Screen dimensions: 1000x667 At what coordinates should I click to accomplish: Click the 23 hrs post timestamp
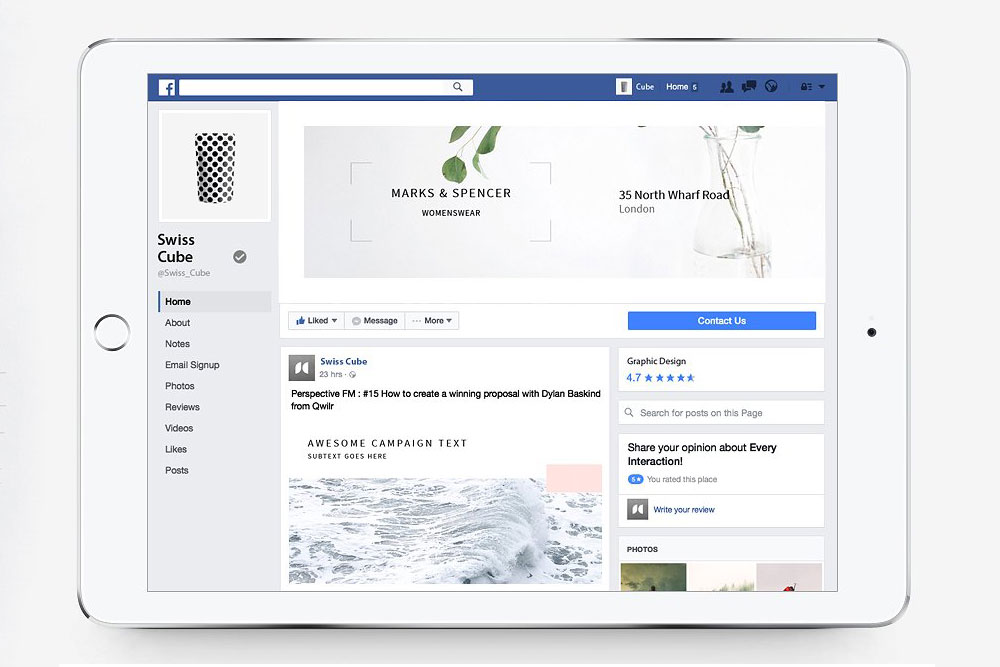click(331, 374)
